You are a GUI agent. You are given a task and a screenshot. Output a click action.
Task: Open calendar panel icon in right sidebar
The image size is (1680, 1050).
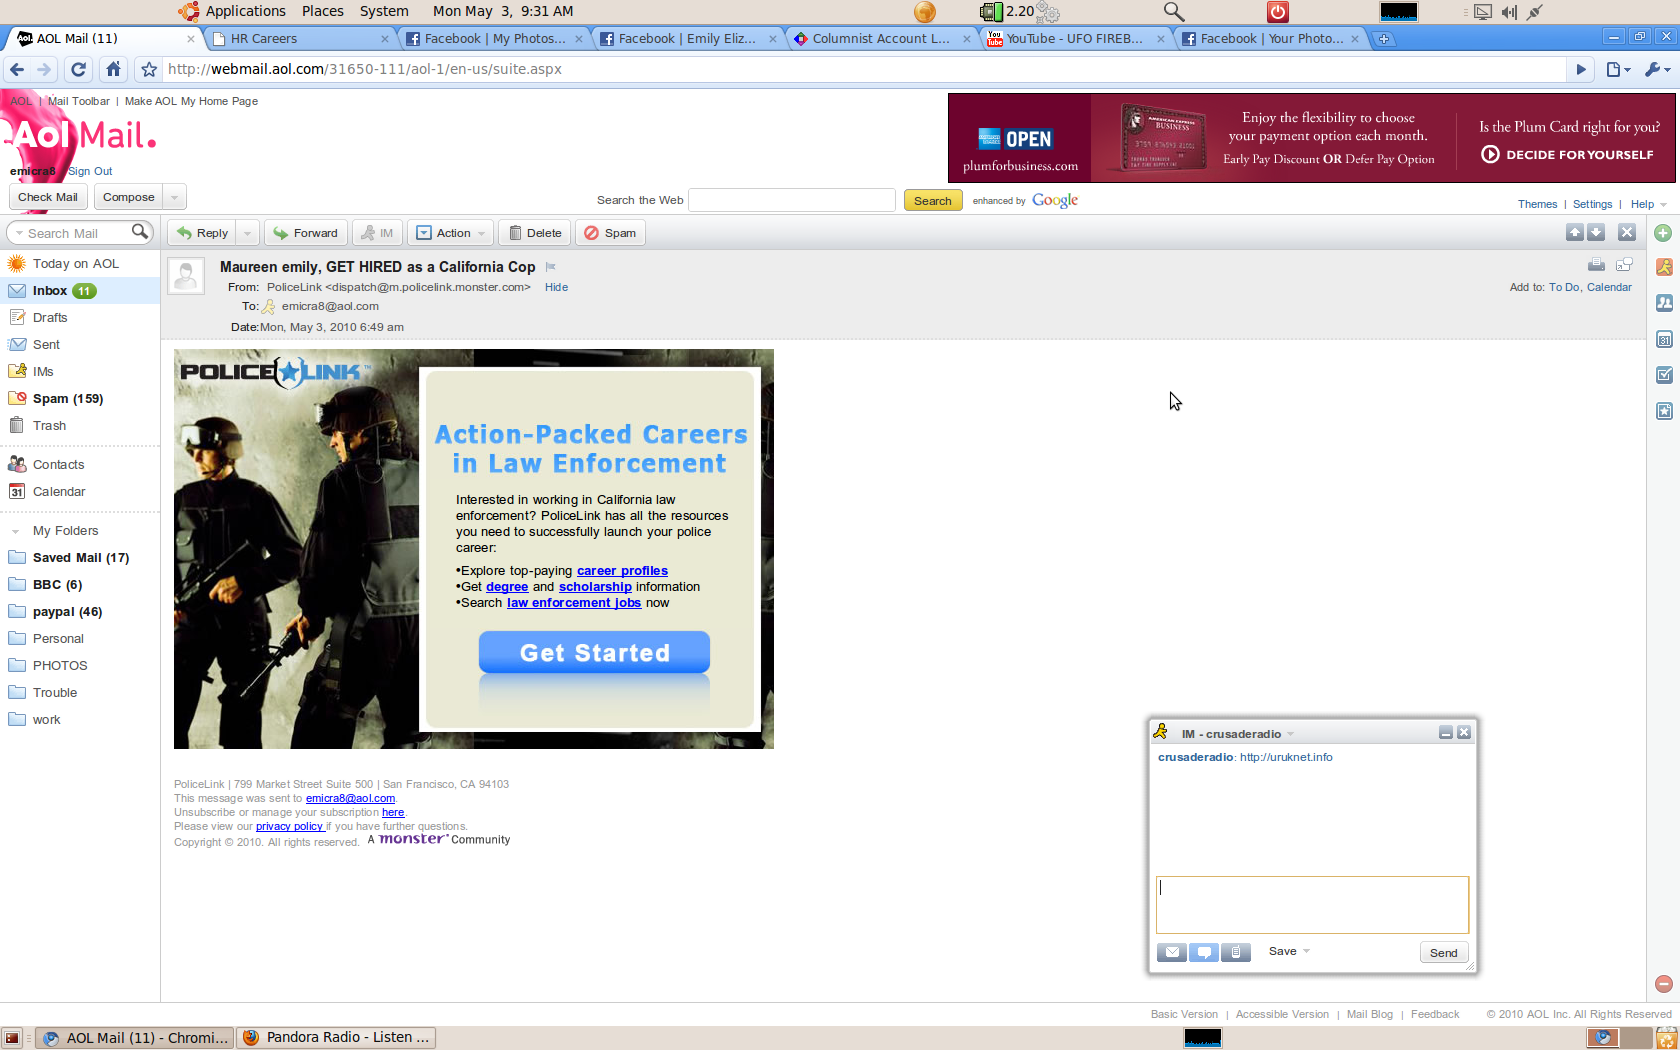click(1664, 339)
